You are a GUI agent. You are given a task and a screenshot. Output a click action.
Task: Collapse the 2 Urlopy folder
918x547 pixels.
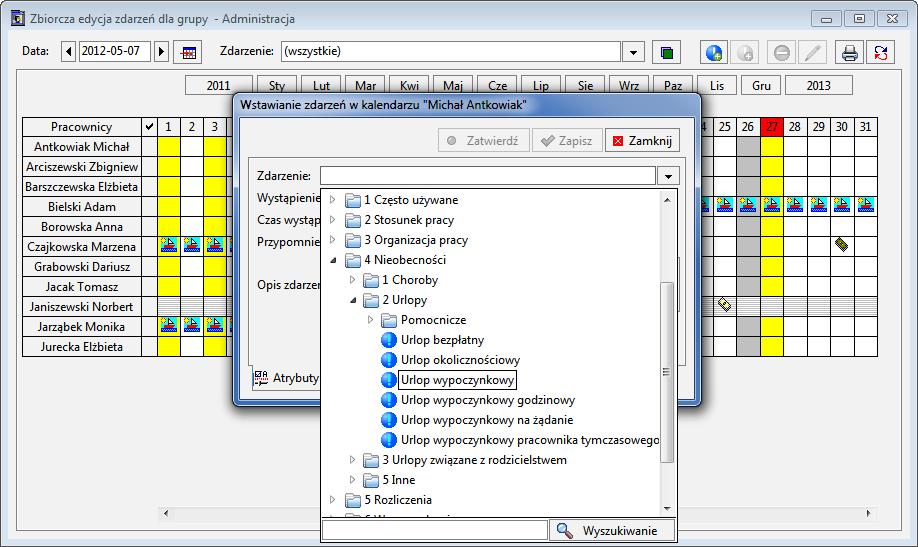(x=352, y=300)
